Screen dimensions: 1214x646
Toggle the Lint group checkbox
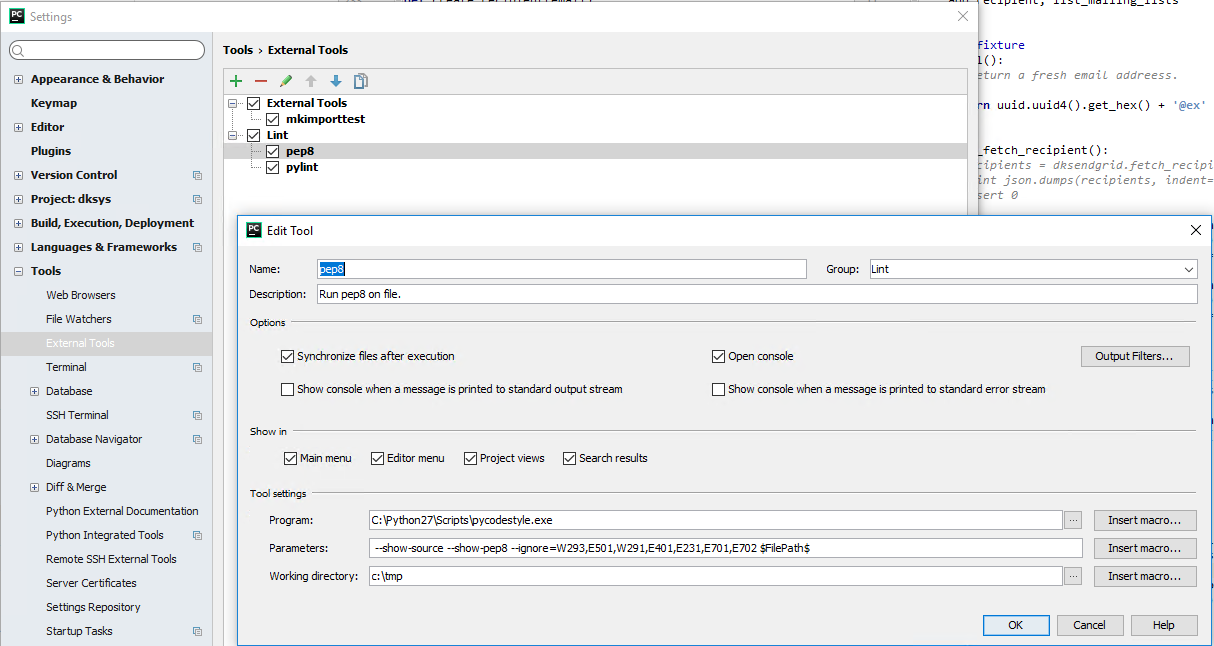click(x=253, y=135)
